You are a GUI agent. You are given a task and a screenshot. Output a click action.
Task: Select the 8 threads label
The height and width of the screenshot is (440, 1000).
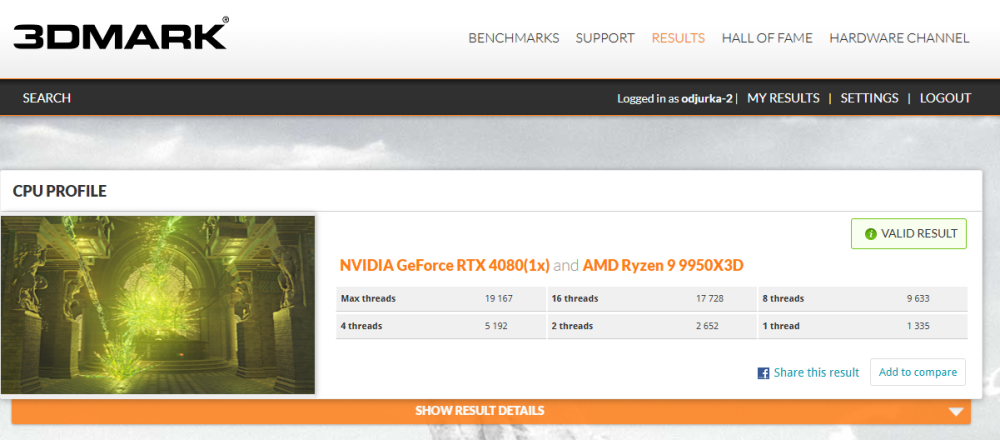pos(783,298)
